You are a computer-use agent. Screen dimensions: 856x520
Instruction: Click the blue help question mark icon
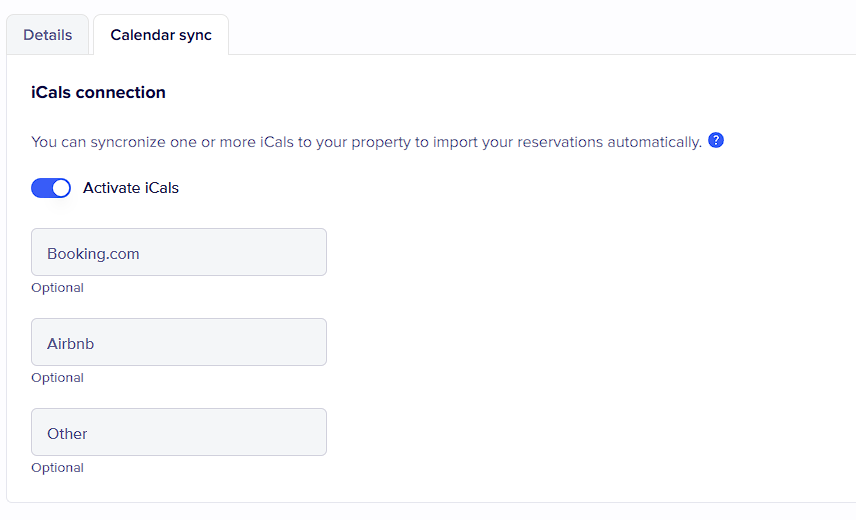716,141
